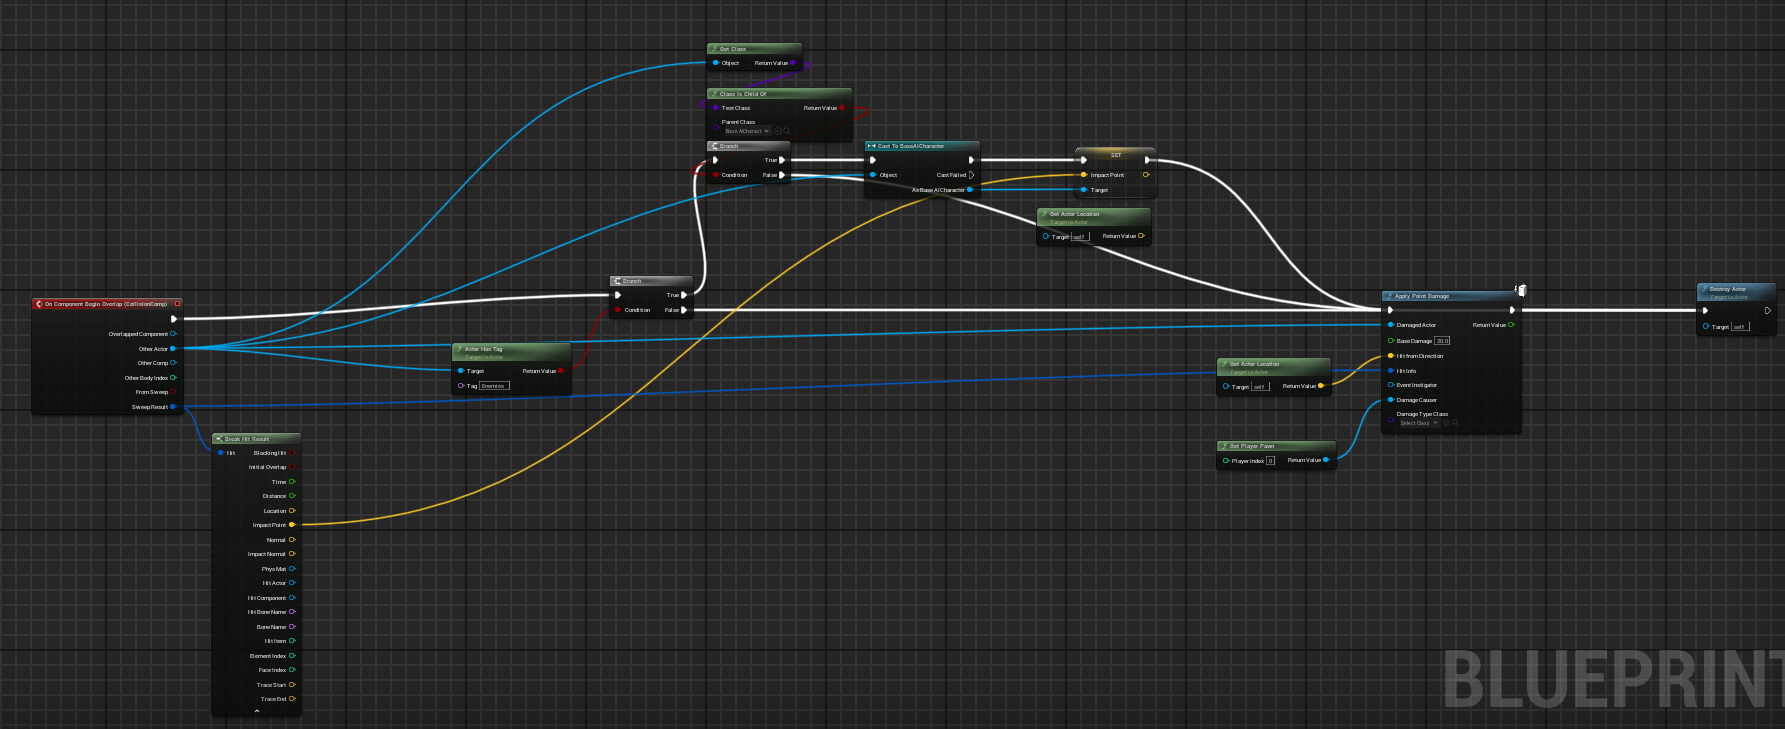Click the Sweep Result output pin
The height and width of the screenshot is (729, 1785).
173,407
